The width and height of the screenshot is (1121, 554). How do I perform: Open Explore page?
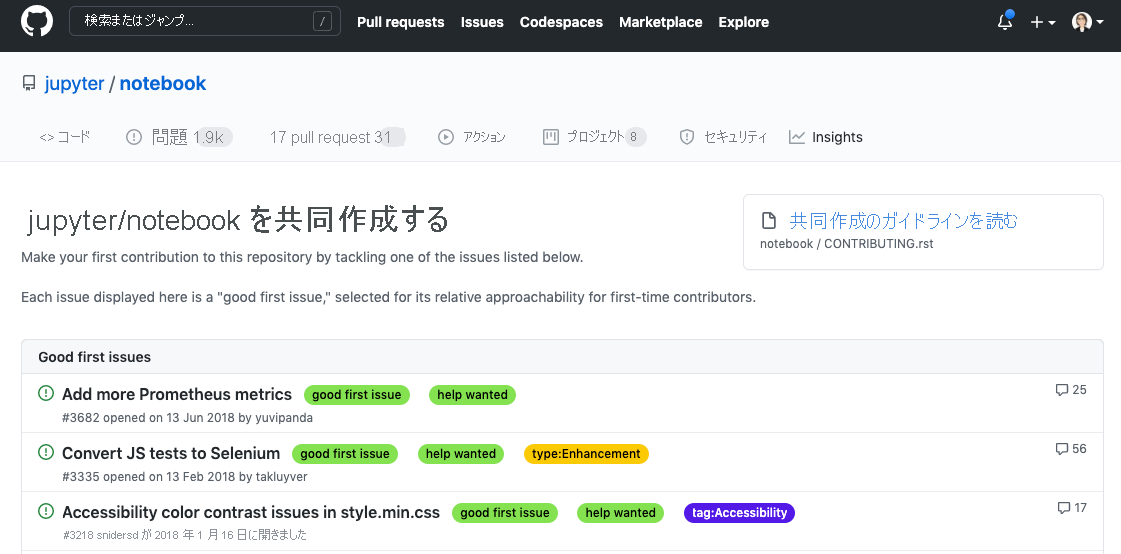744,22
